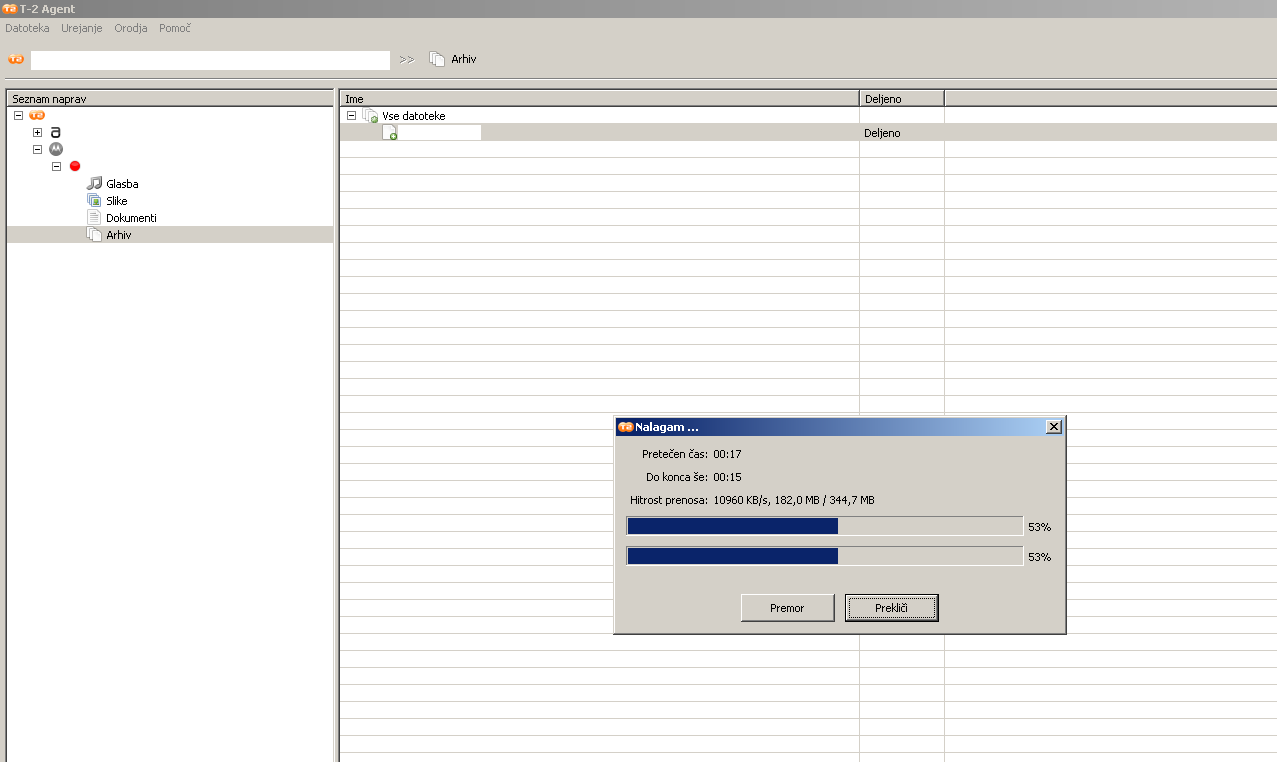The width and height of the screenshot is (1277, 762).
Task: Collapse the Vse datoteke tree node
Action: click(x=351, y=116)
